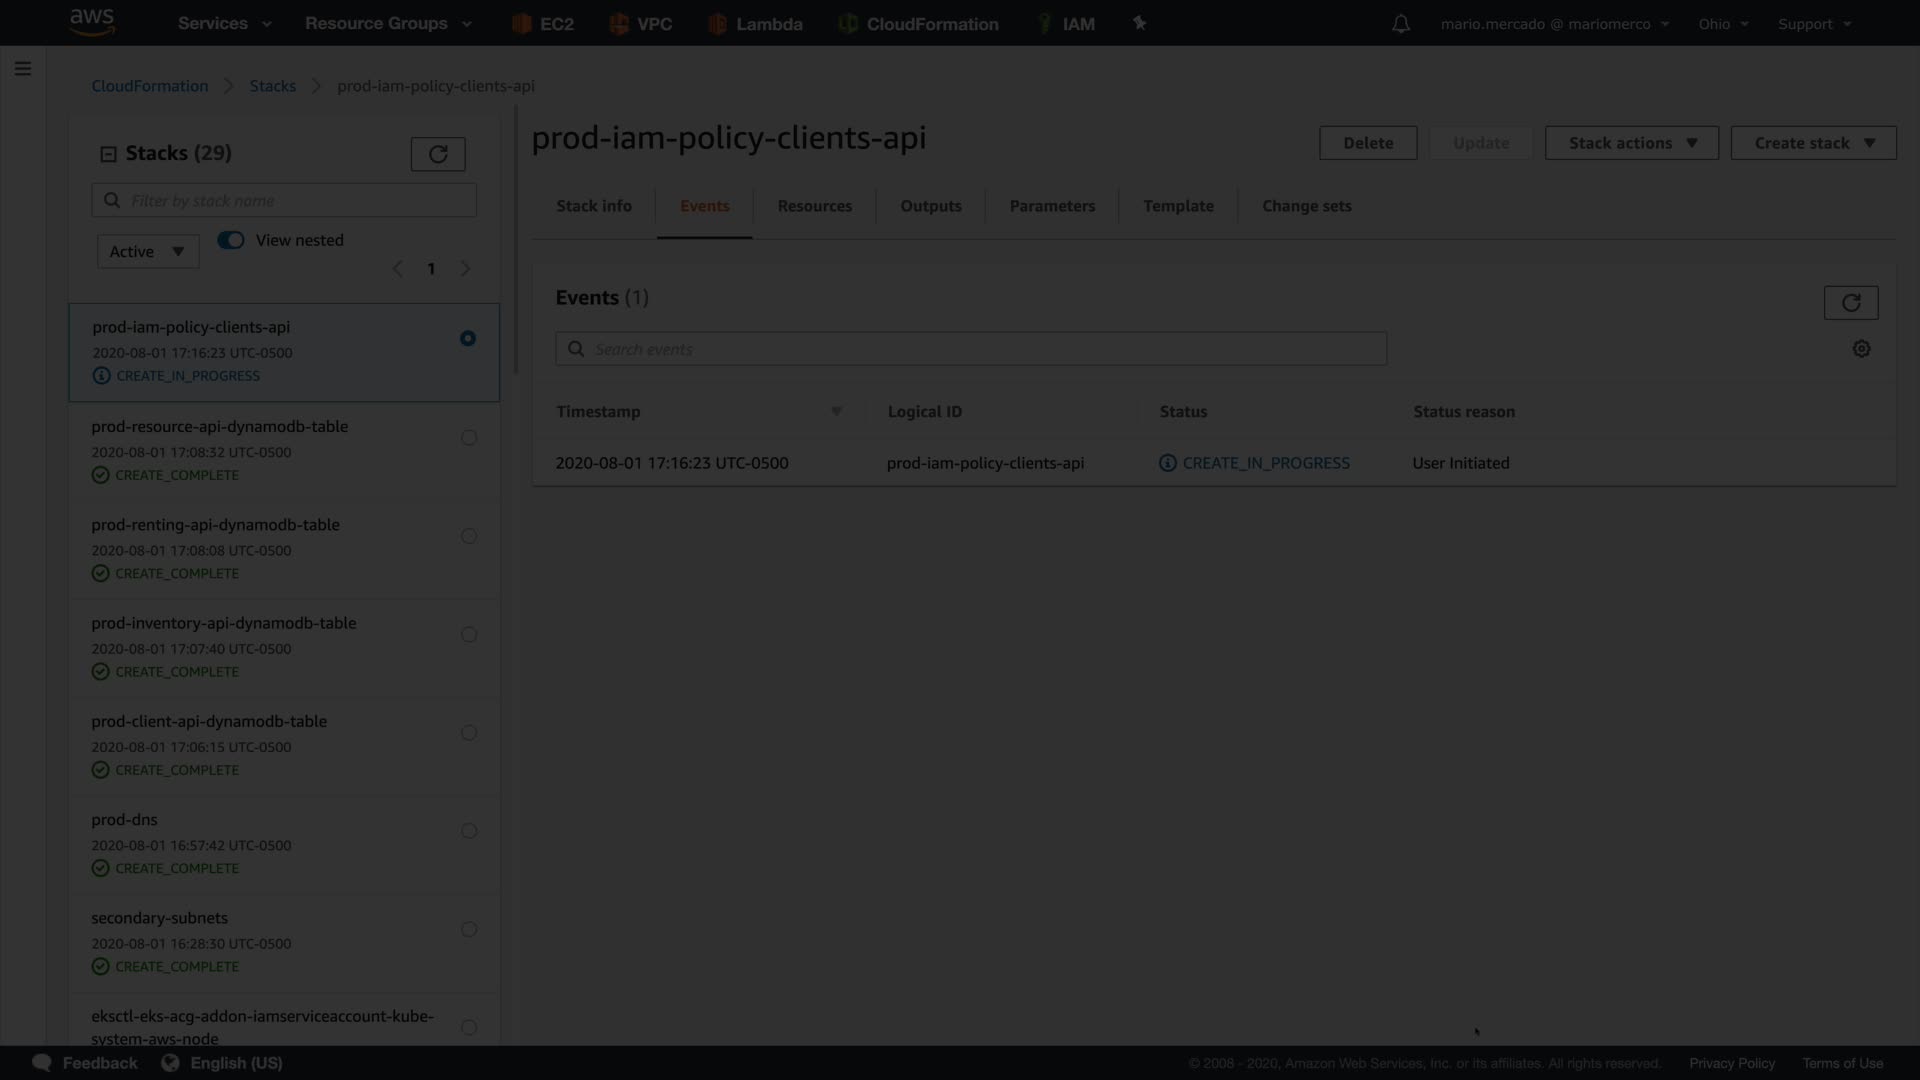The image size is (1920, 1080).
Task: Refresh the stacks list
Action: click(438, 154)
